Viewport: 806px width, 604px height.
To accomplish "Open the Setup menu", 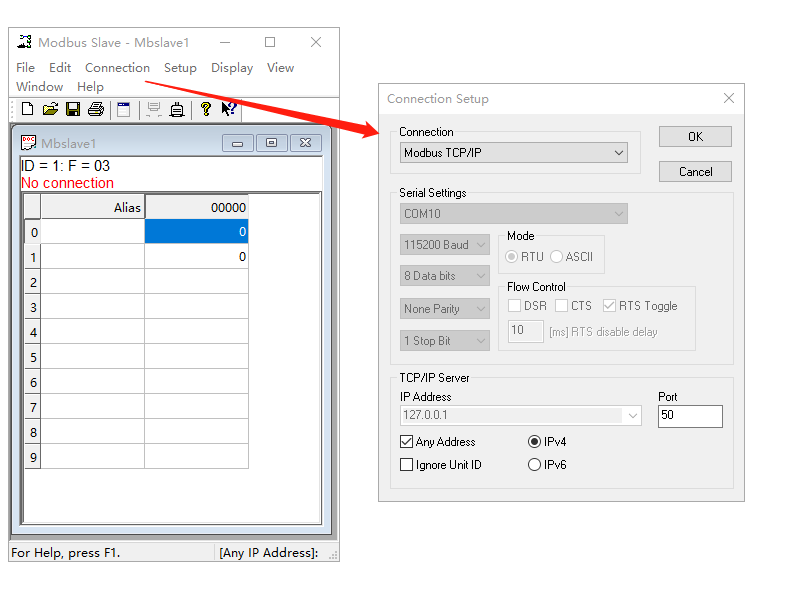I will coord(180,68).
